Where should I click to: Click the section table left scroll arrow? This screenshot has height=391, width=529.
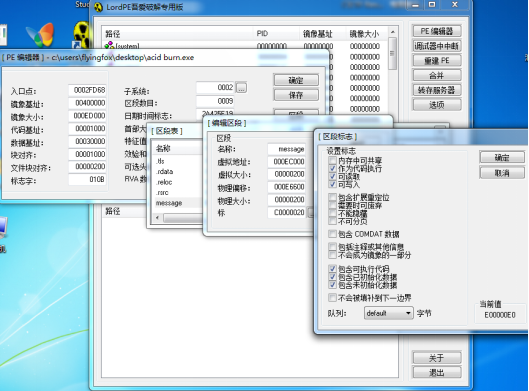click(158, 218)
